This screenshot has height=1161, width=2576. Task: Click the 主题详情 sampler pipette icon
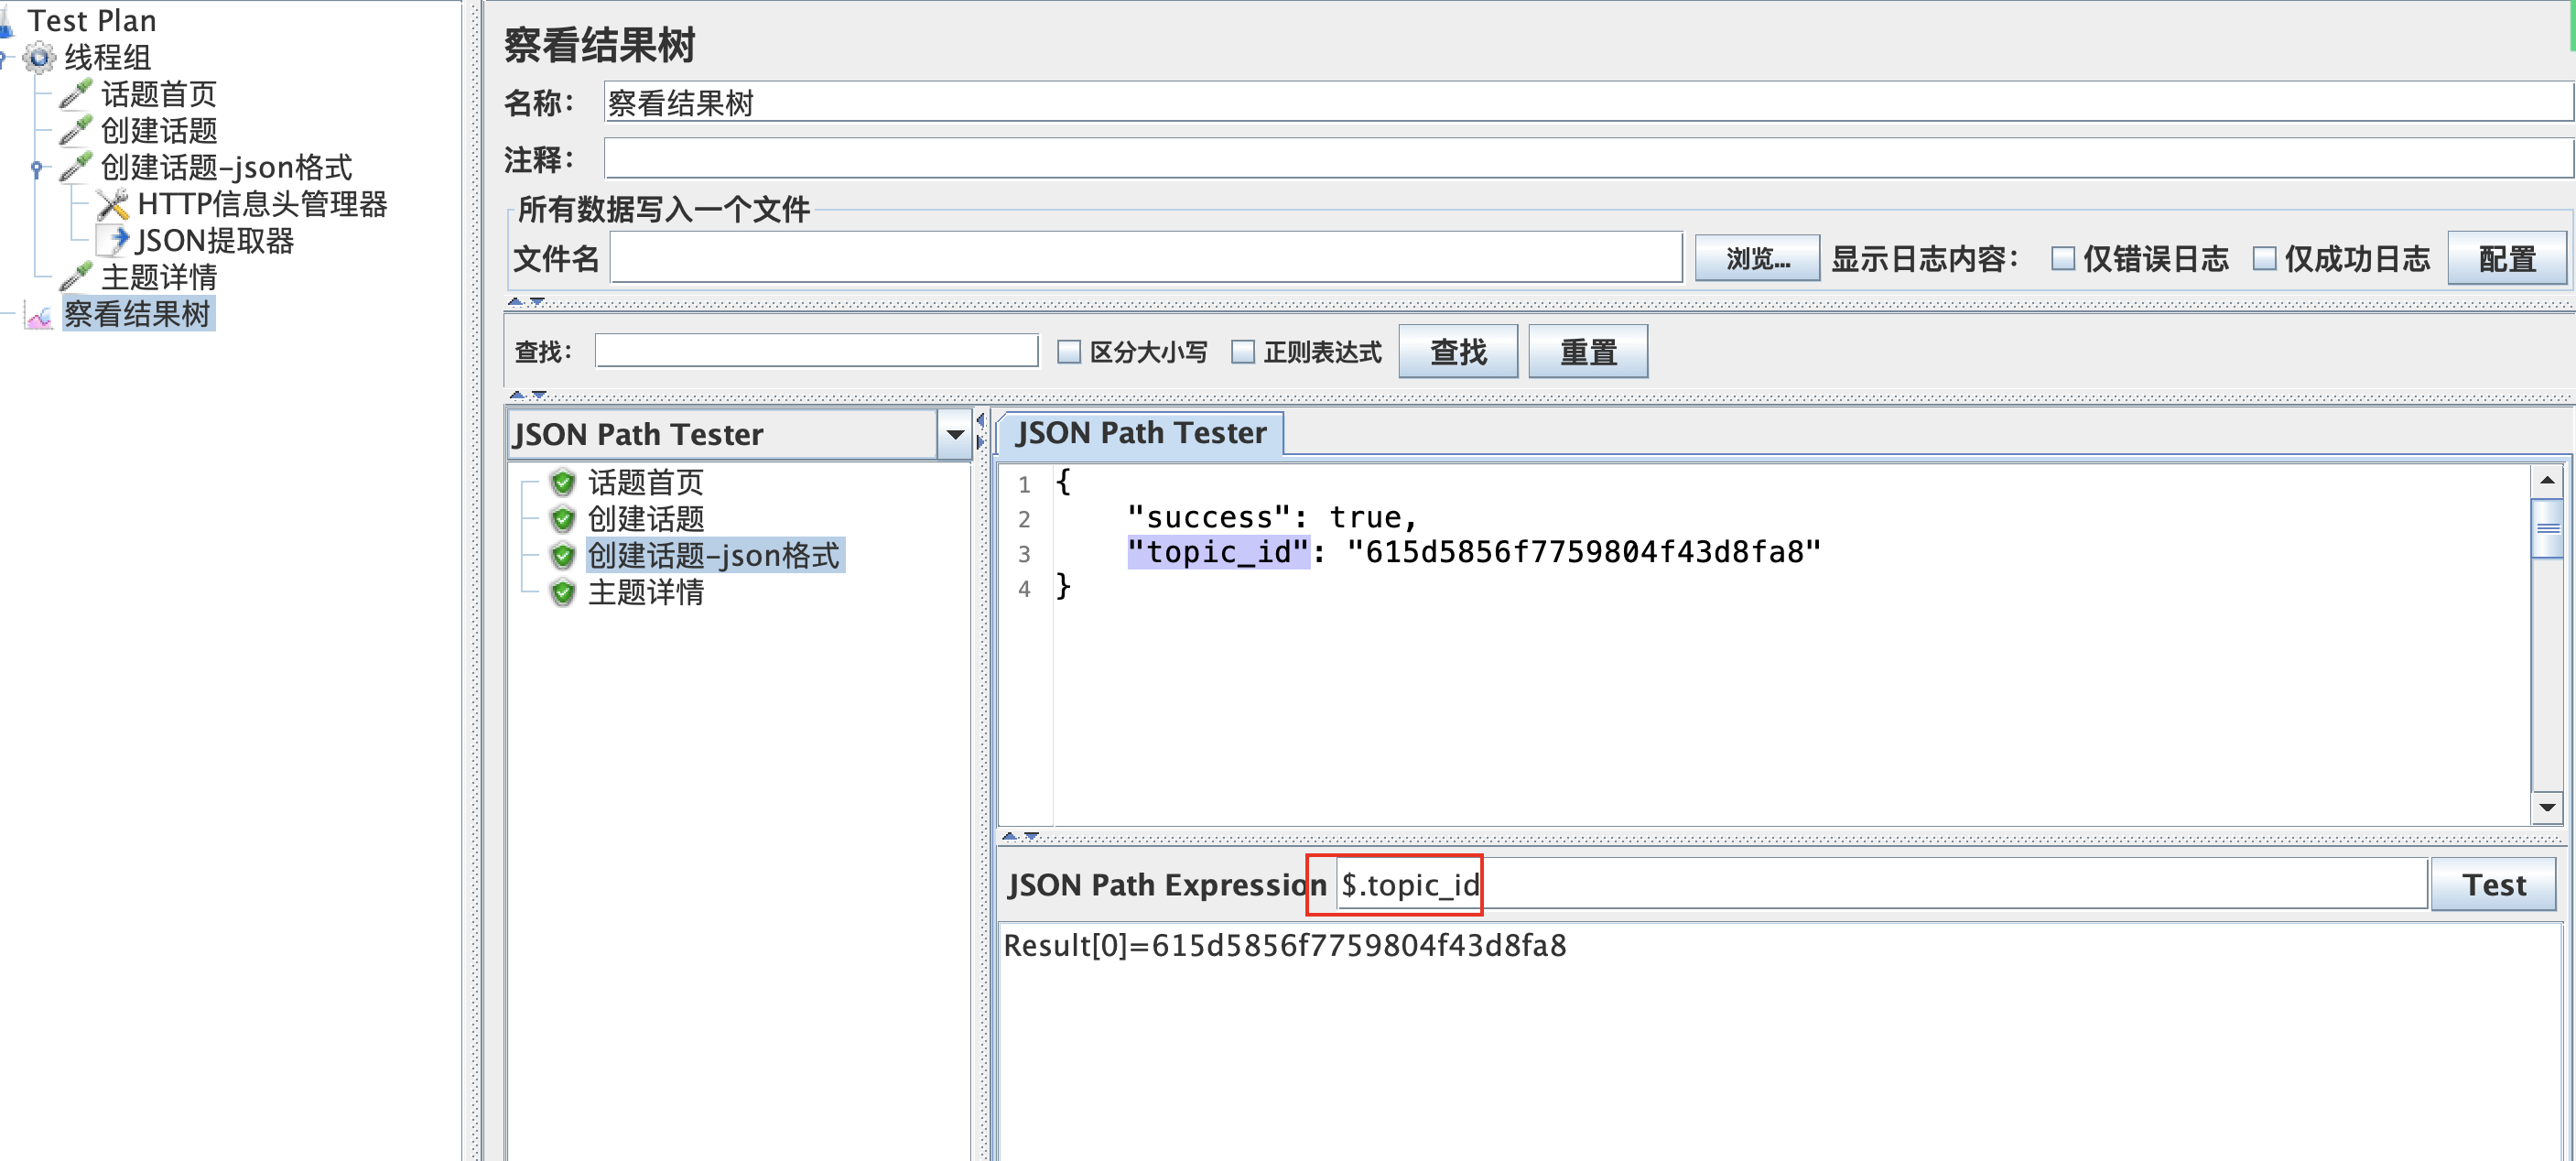click(x=76, y=277)
